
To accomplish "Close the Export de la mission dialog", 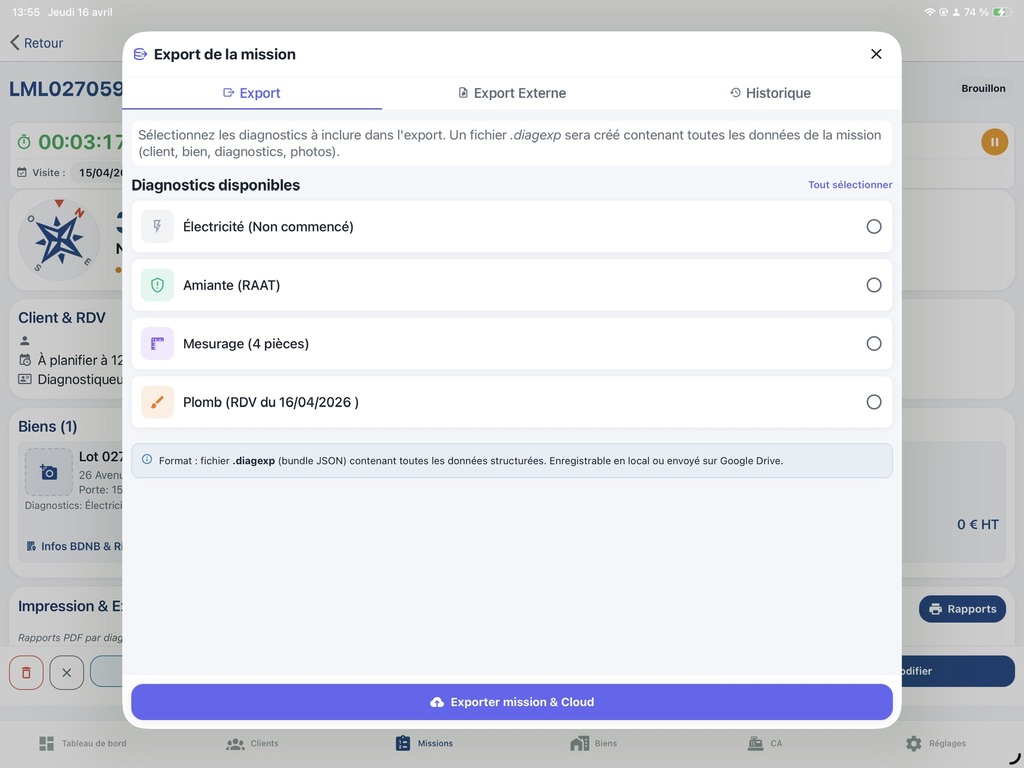I will click(876, 54).
